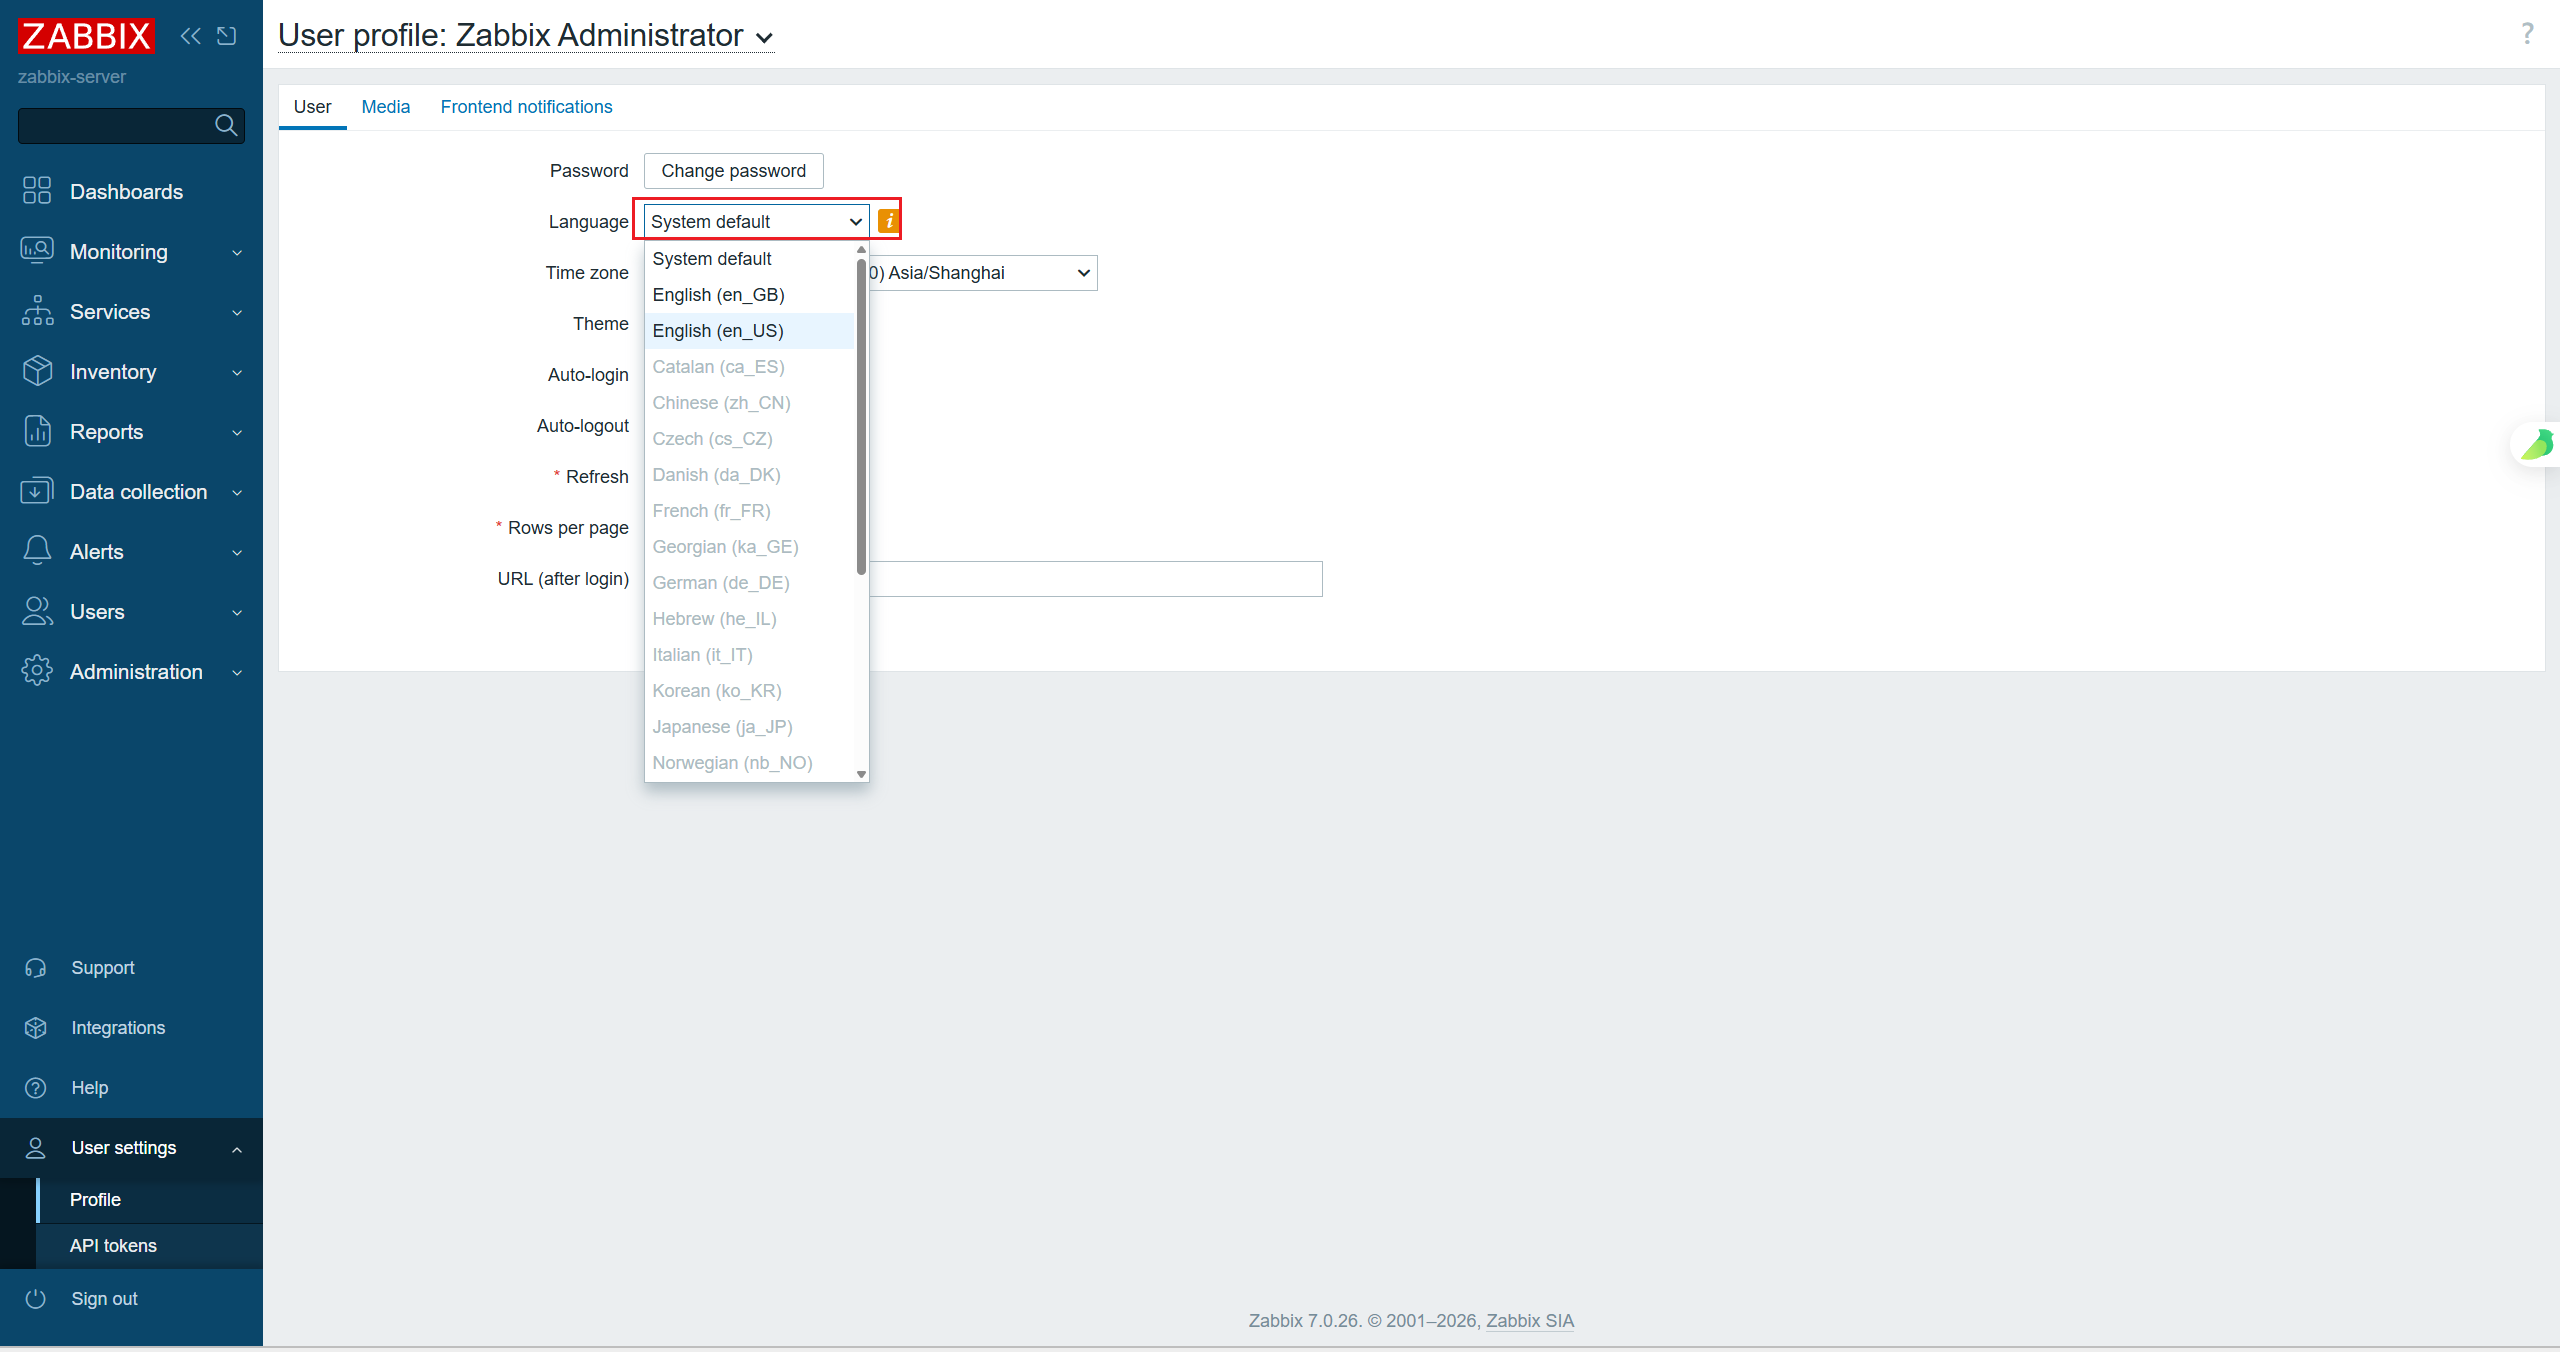This screenshot has width=2560, height=1352.
Task: Focus the URL (after login) input field
Action: [x=1095, y=579]
